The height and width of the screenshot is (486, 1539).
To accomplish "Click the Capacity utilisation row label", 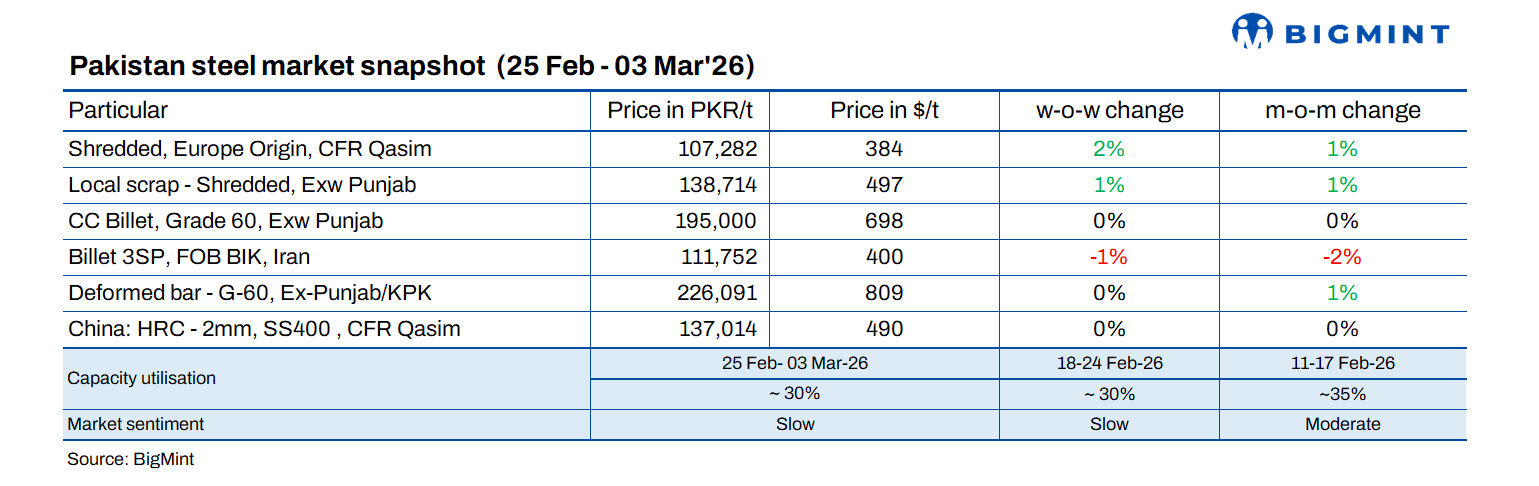I will (x=141, y=378).
